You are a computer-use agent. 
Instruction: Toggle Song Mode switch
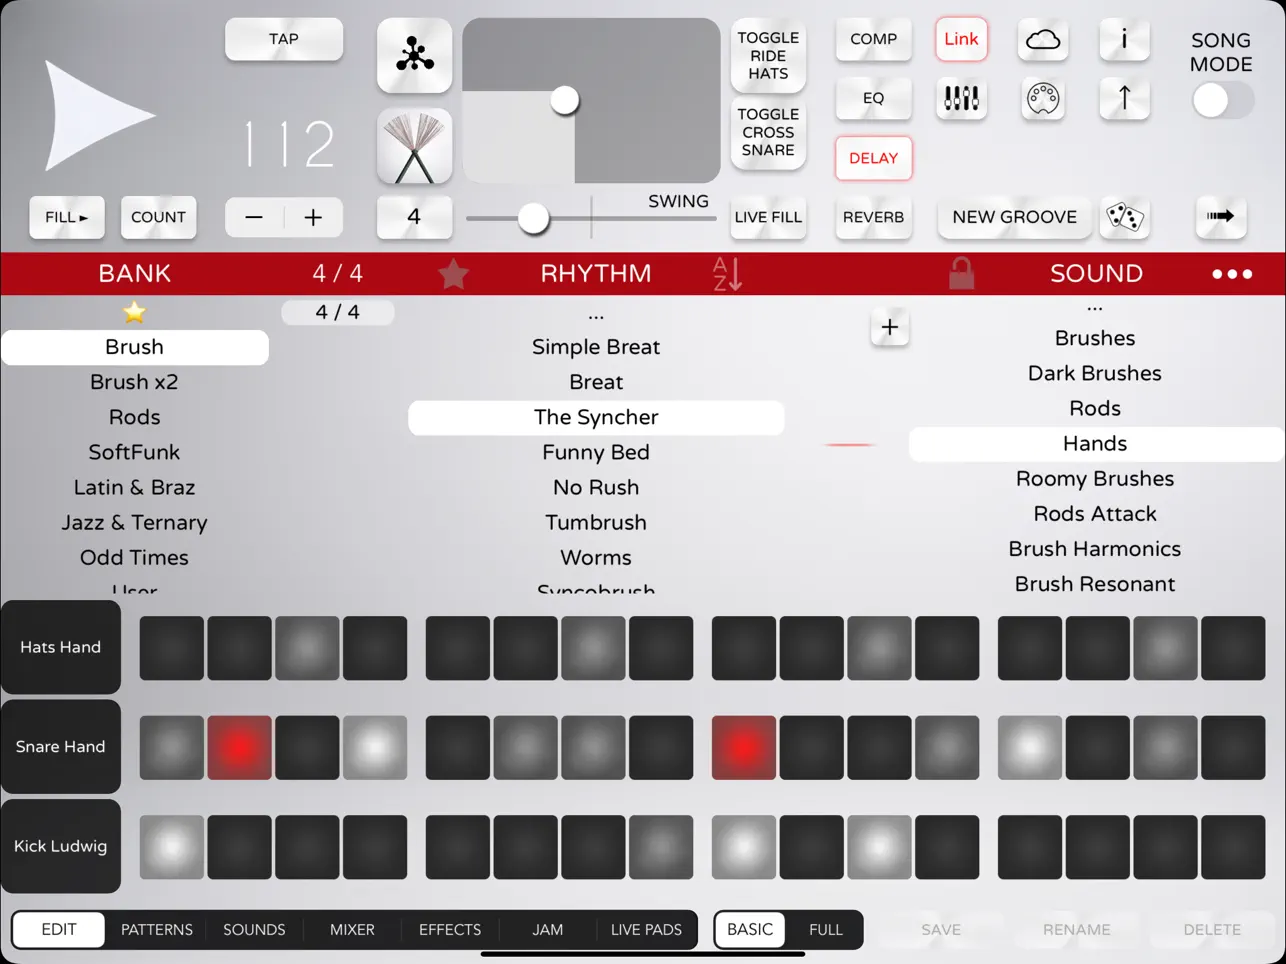[1221, 100]
